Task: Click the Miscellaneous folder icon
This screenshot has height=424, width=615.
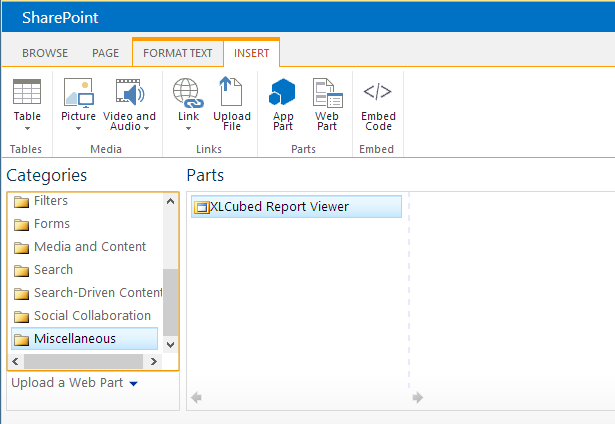Action: 22,340
